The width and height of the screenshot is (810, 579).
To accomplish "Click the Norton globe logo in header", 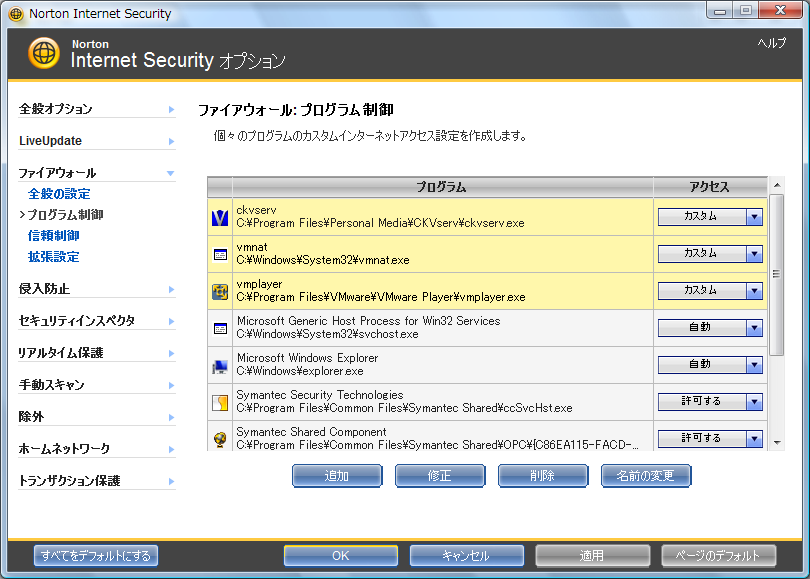I will 44,53.
